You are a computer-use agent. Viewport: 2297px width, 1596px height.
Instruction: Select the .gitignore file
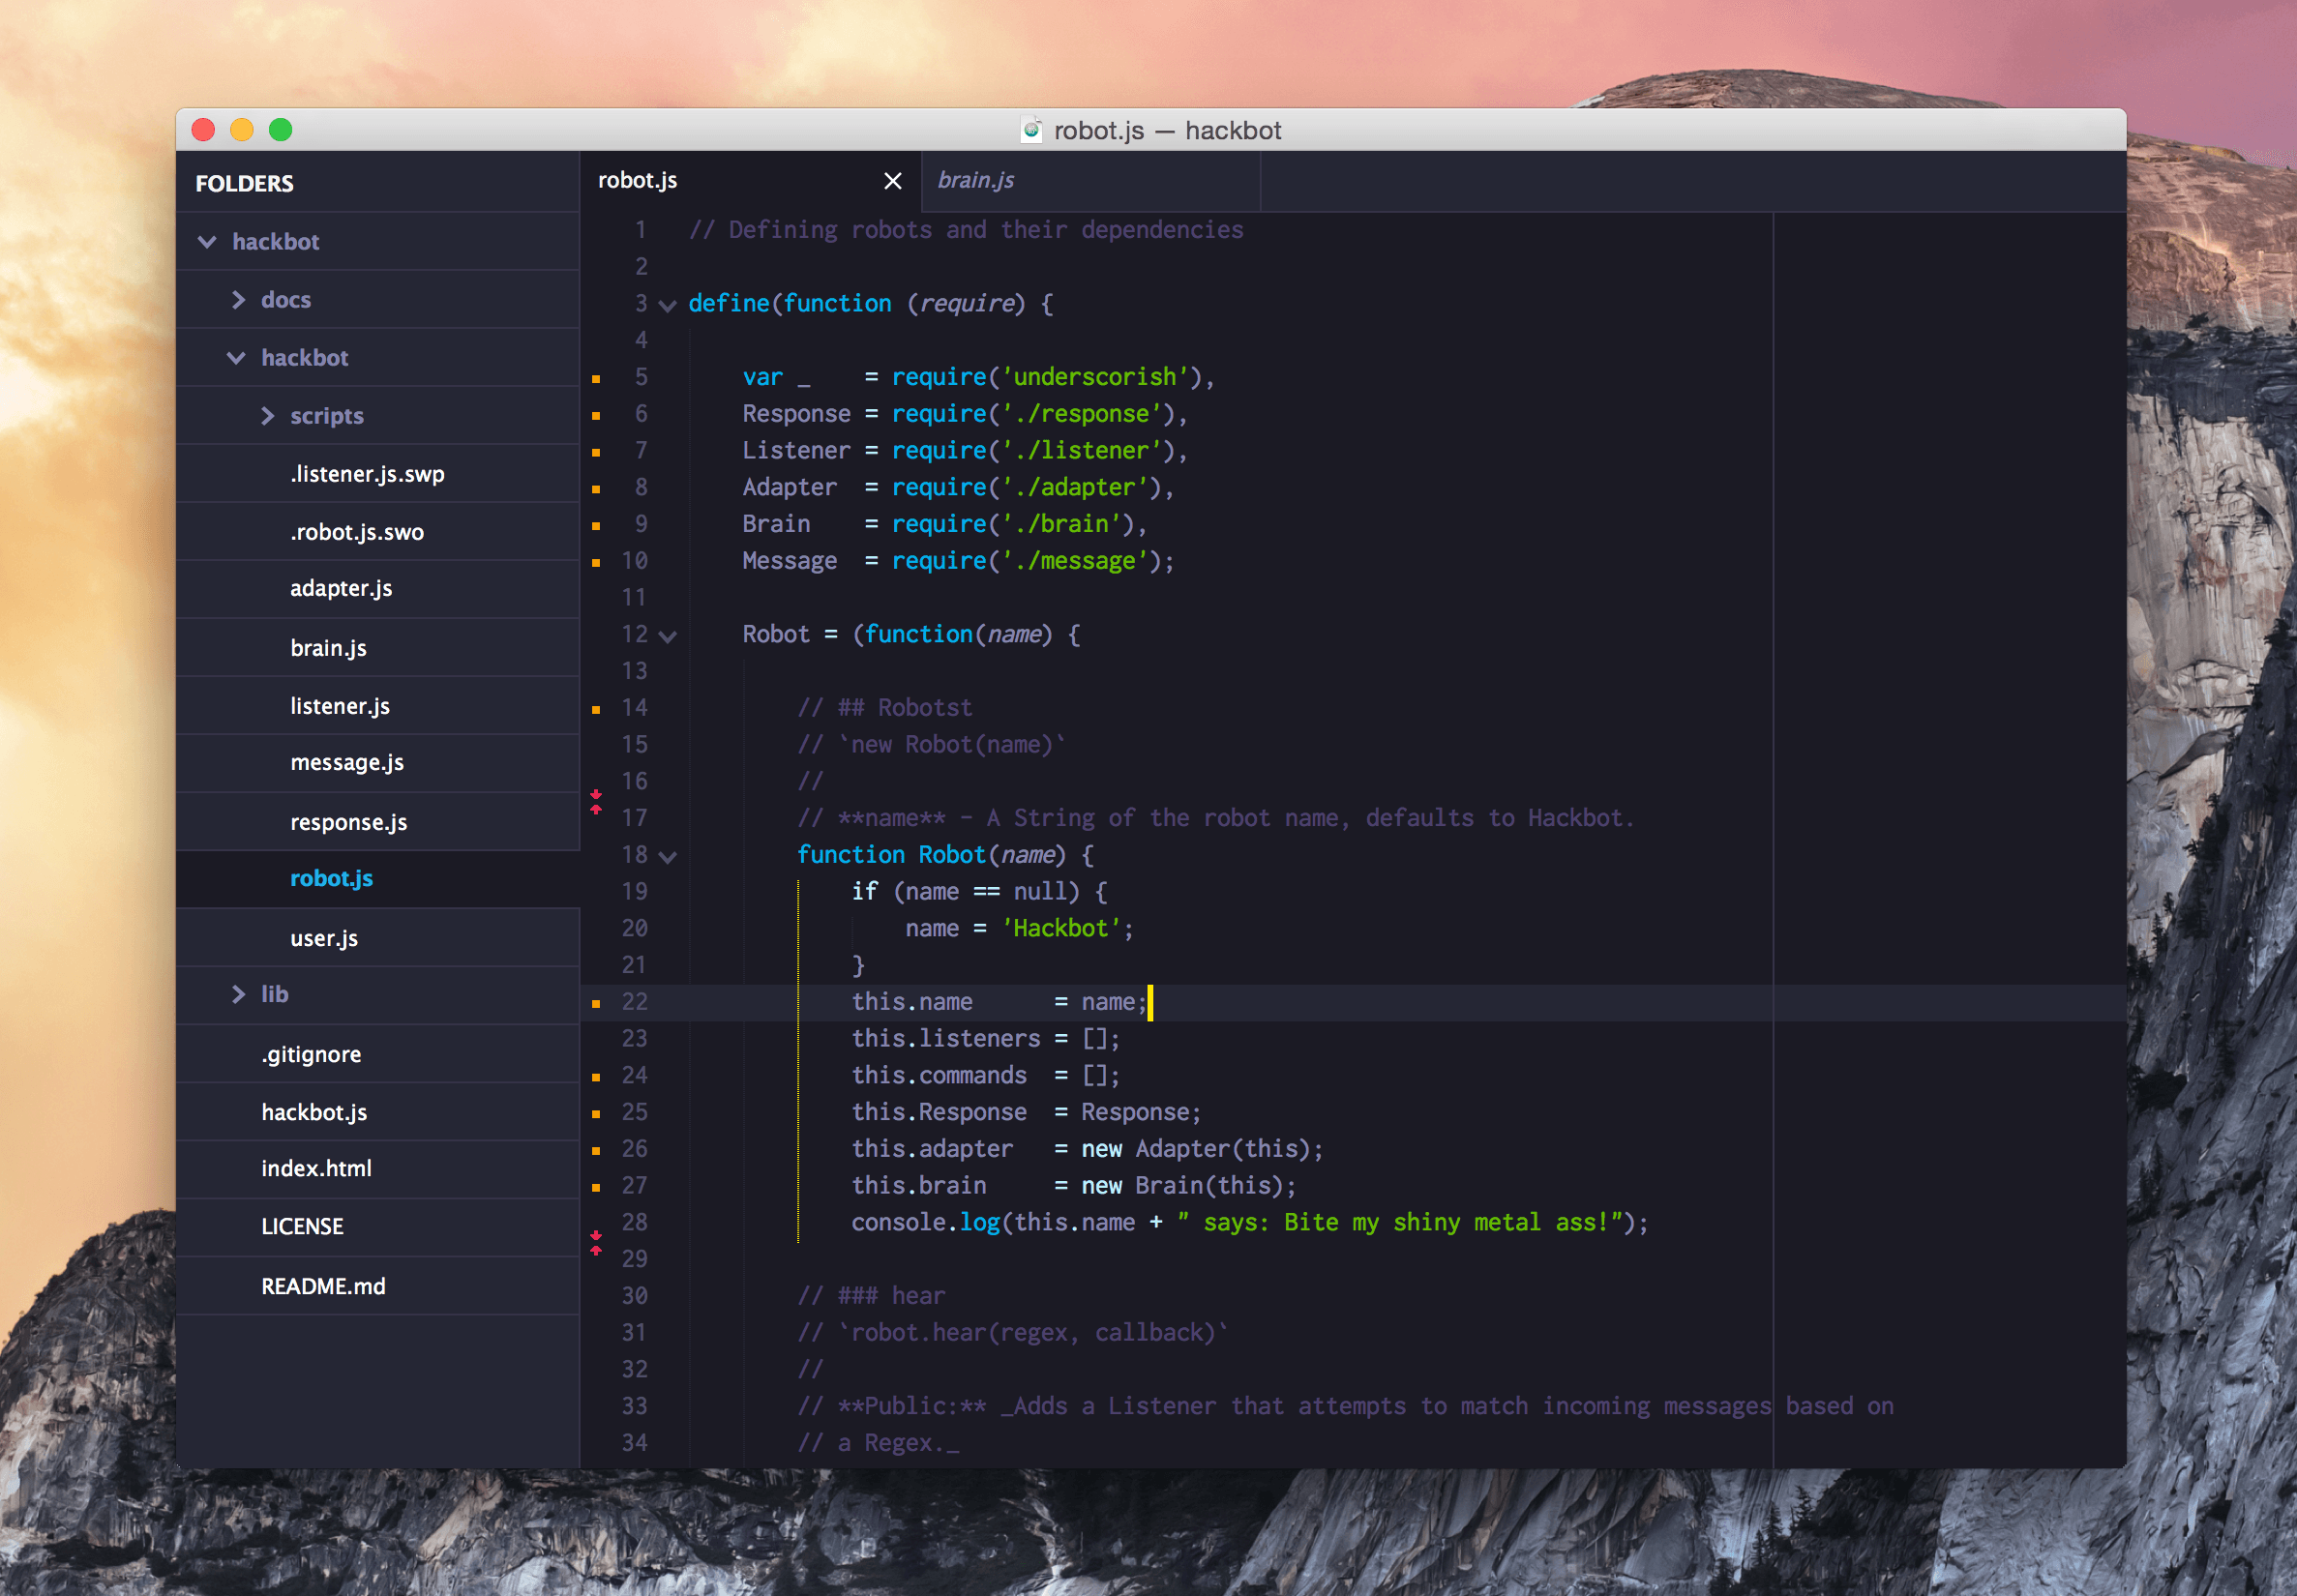(x=311, y=1053)
